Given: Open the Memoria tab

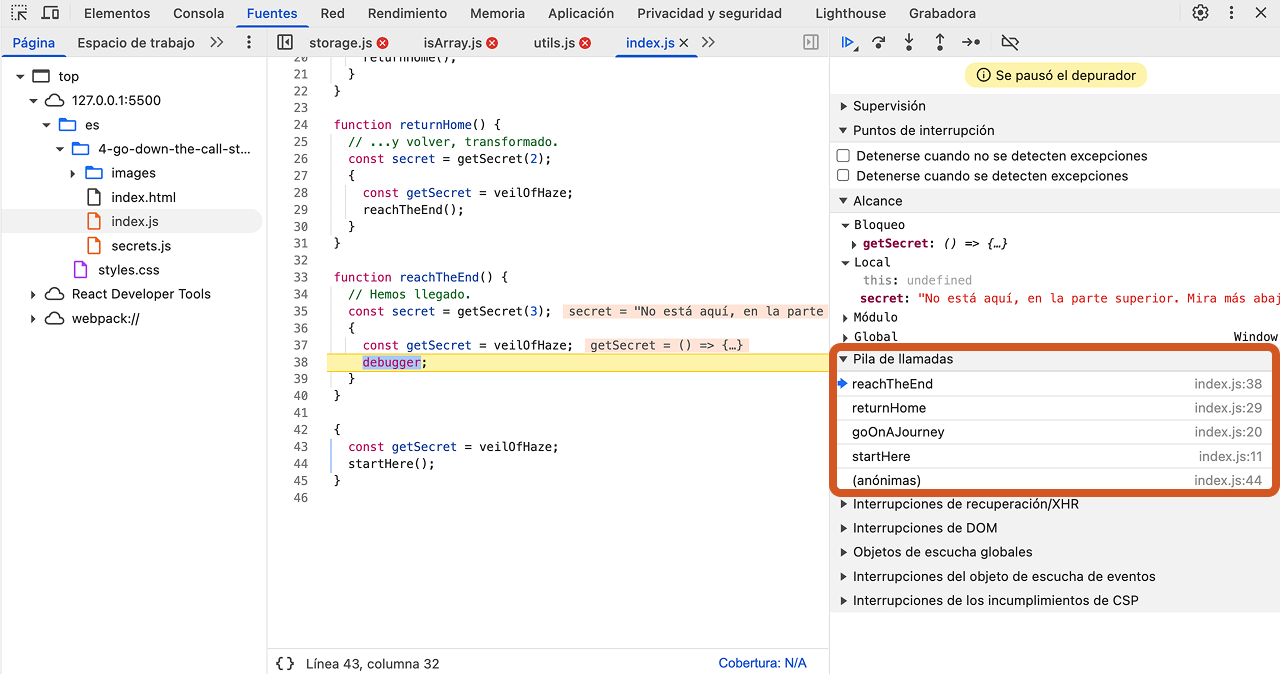Looking at the screenshot, I should coord(497,13).
